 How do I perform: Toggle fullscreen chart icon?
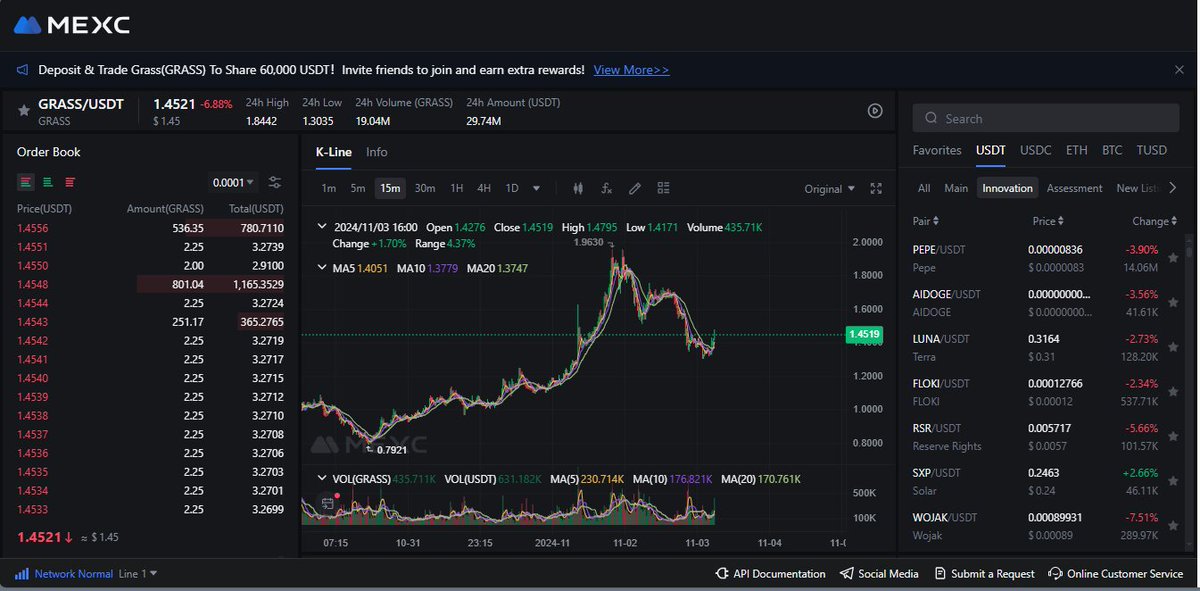(x=877, y=188)
